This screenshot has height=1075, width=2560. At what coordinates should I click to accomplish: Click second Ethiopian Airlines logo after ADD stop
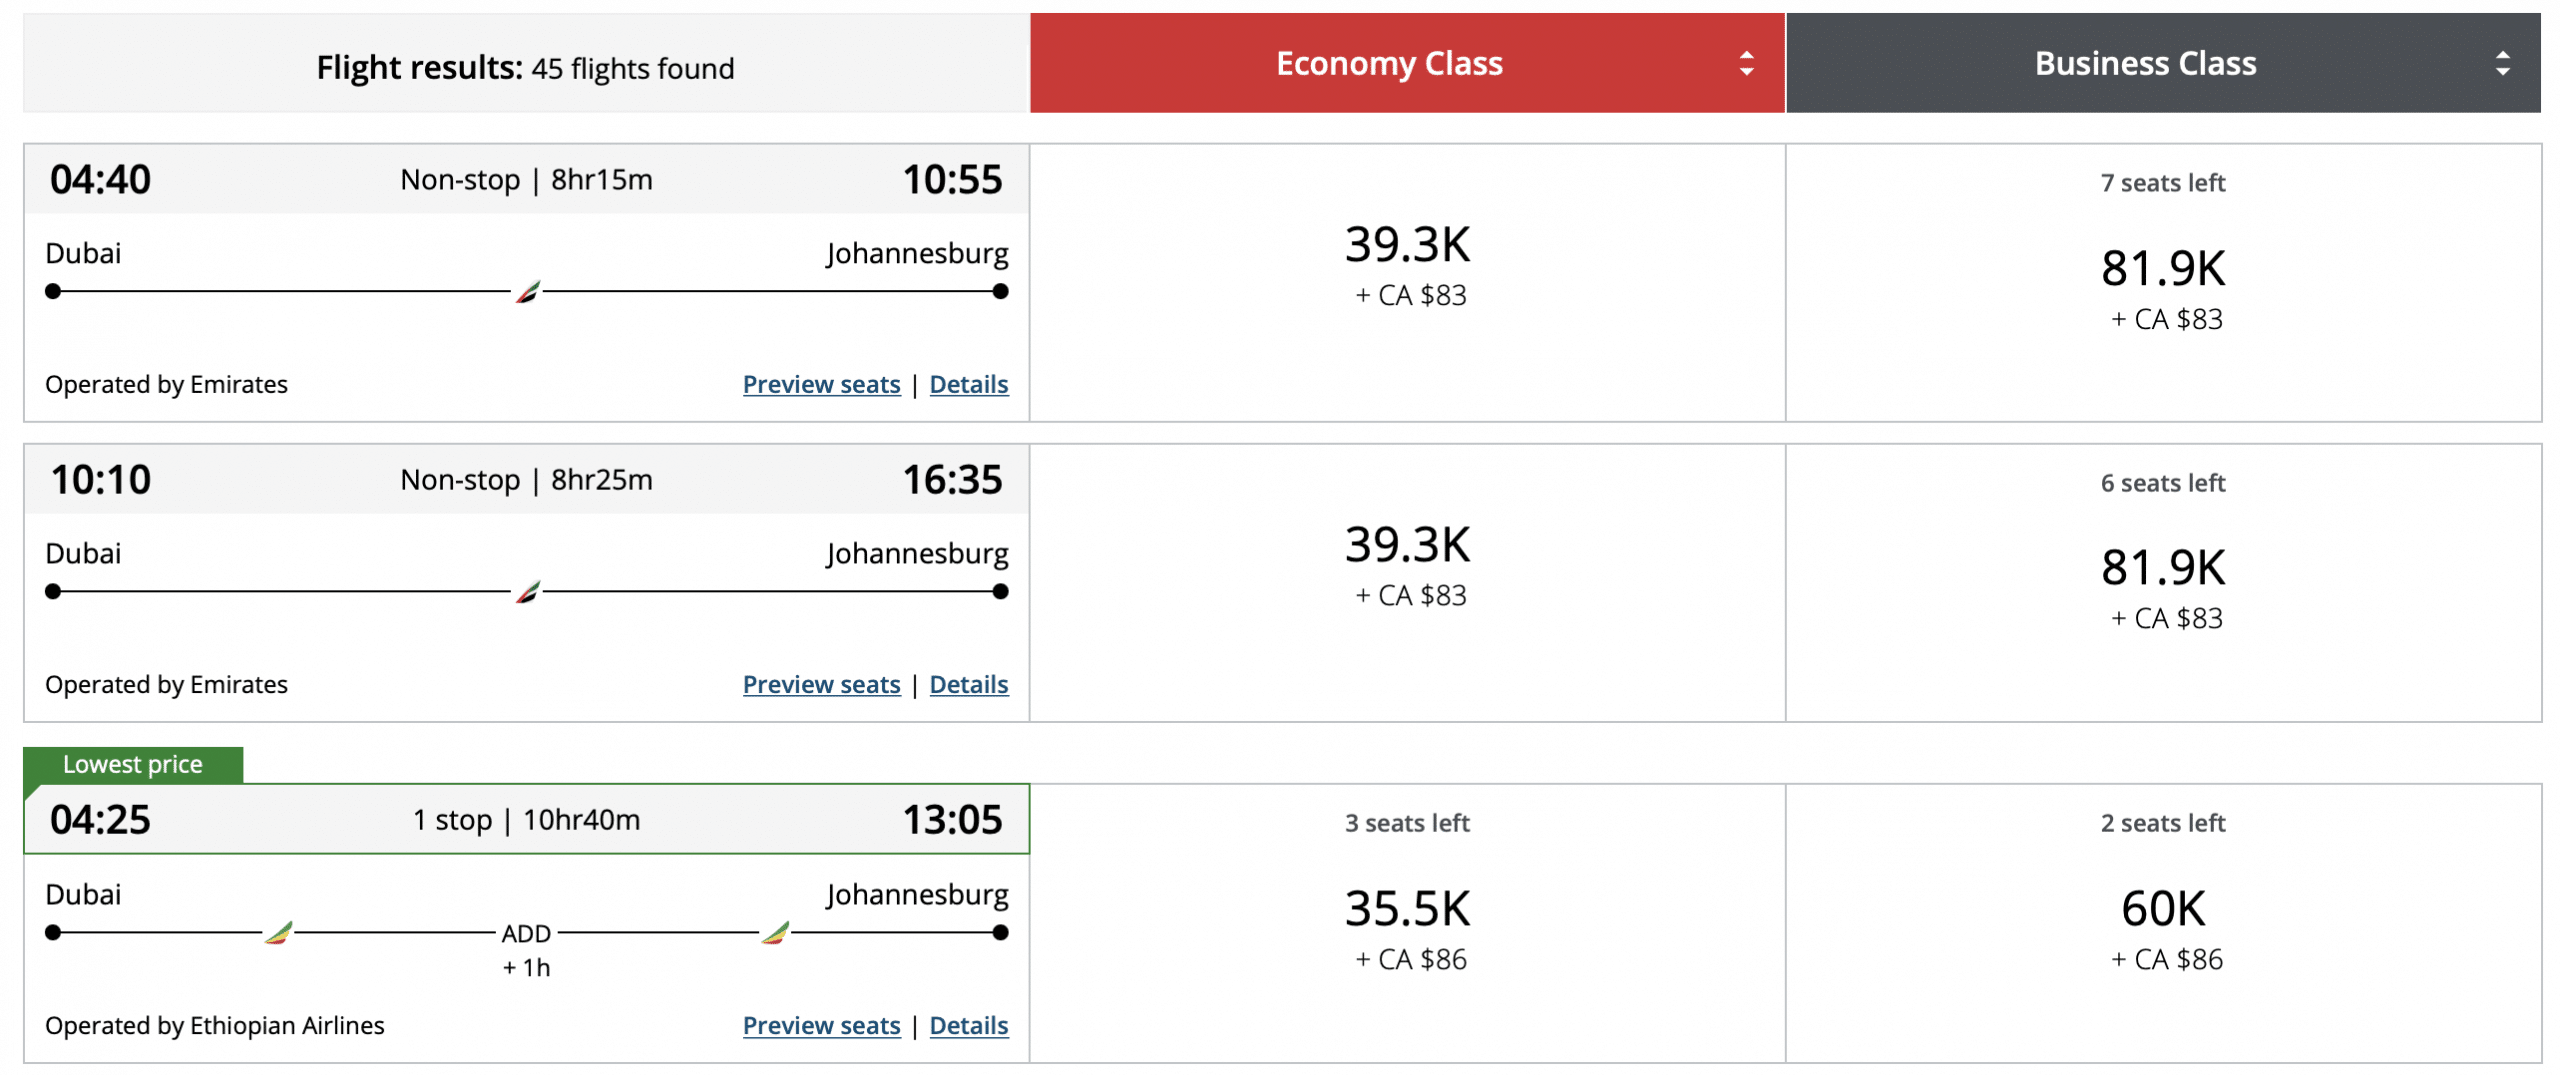[775, 933]
